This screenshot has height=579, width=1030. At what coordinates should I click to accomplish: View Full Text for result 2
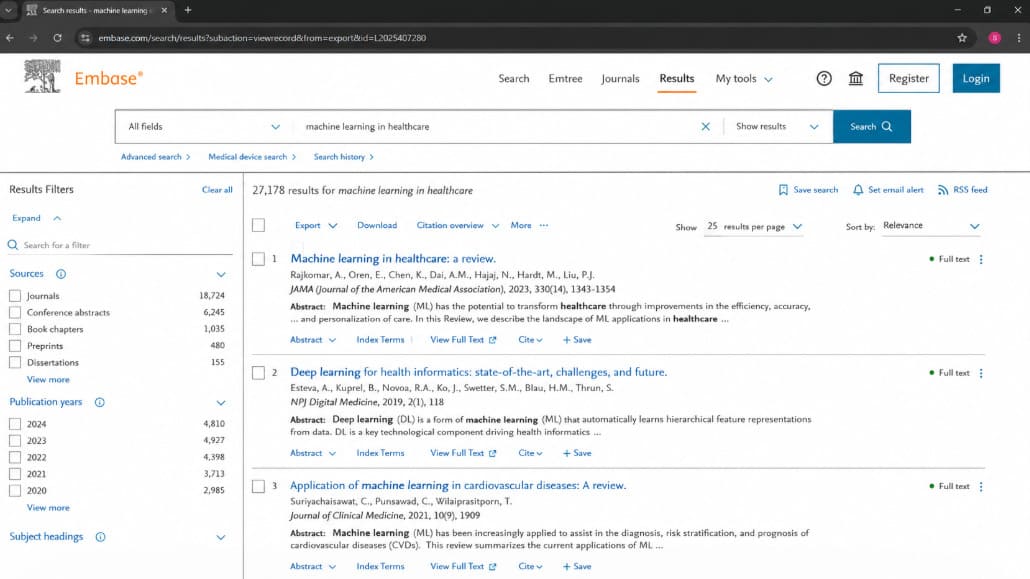point(463,453)
